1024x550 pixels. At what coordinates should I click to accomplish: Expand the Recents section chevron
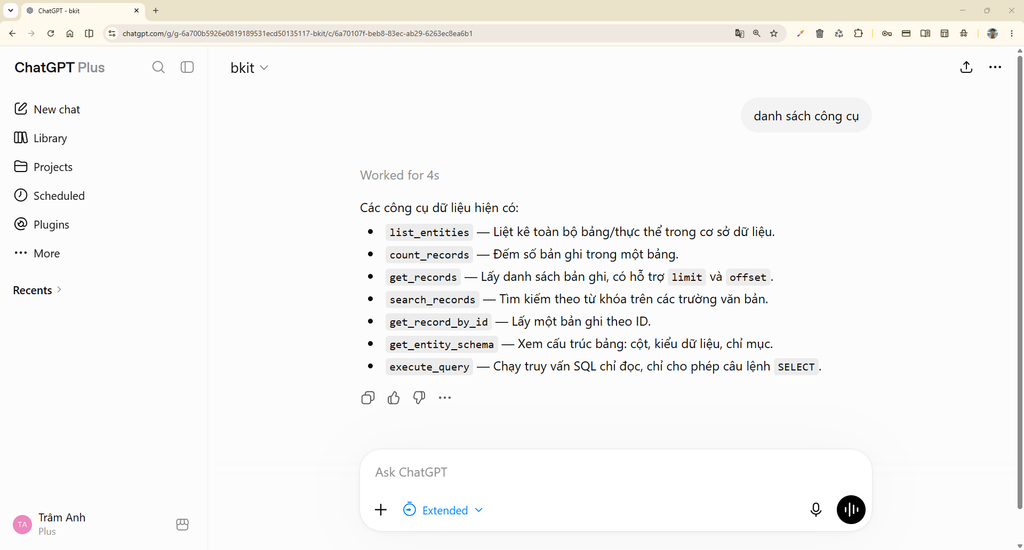(x=59, y=289)
